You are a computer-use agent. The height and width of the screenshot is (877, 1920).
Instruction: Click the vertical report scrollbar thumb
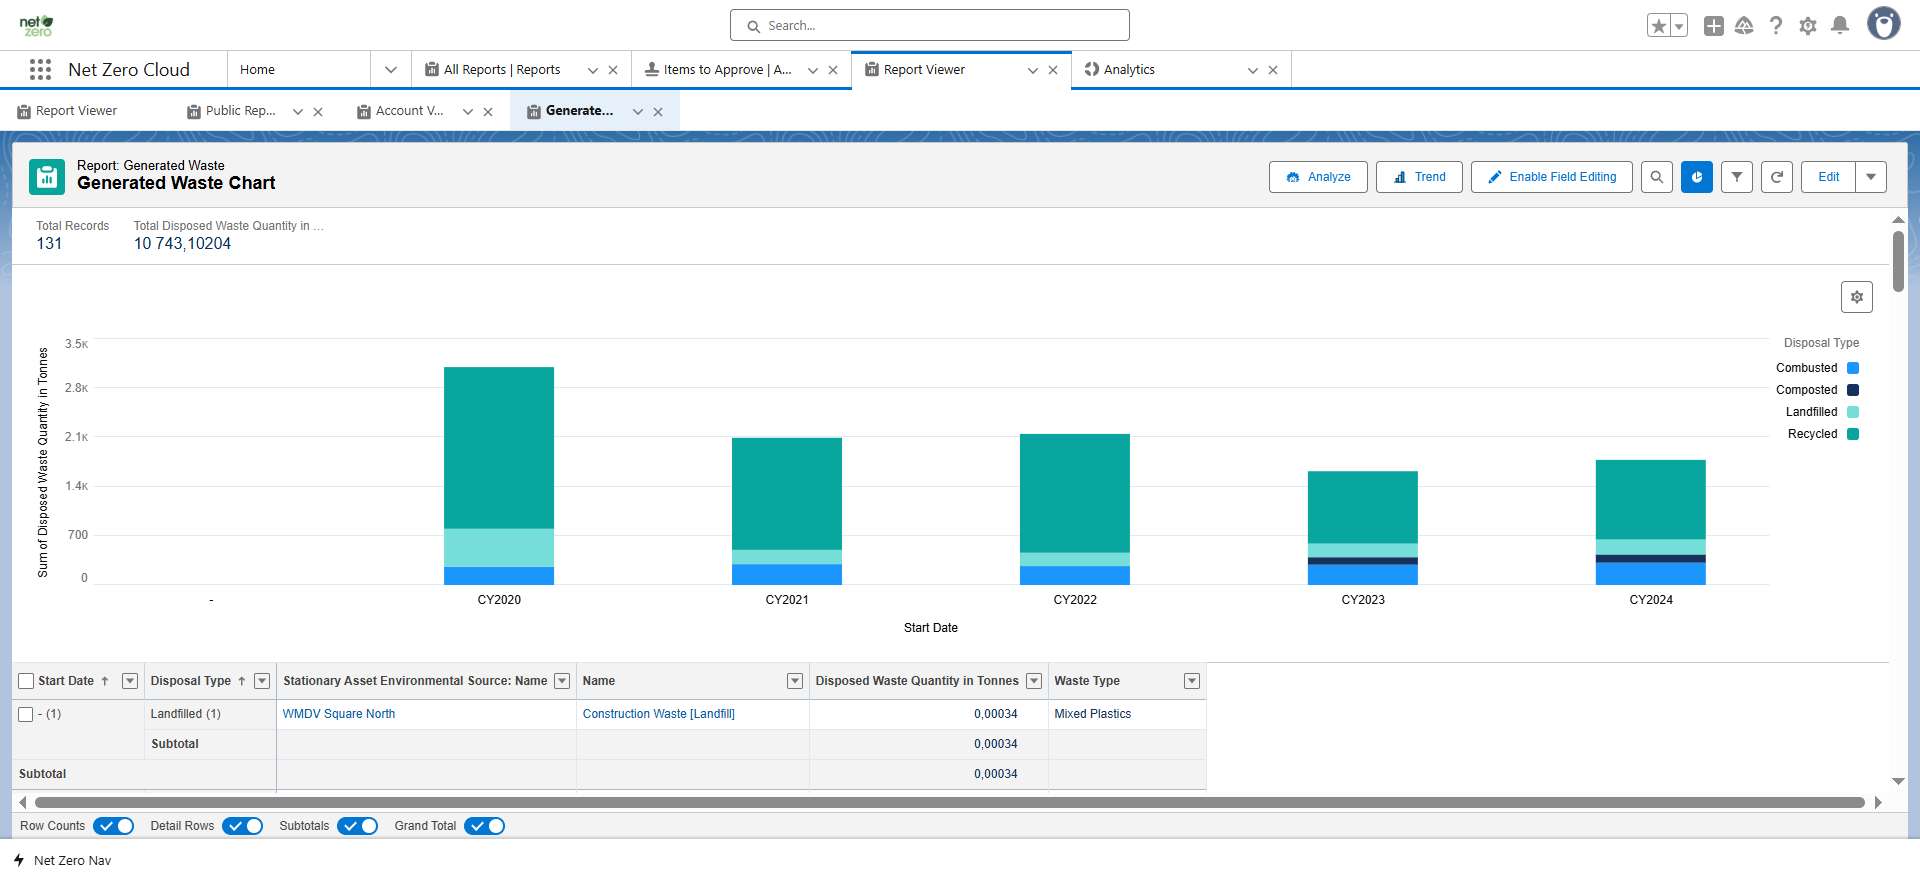pyautogui.click(x=1898, y=261)
